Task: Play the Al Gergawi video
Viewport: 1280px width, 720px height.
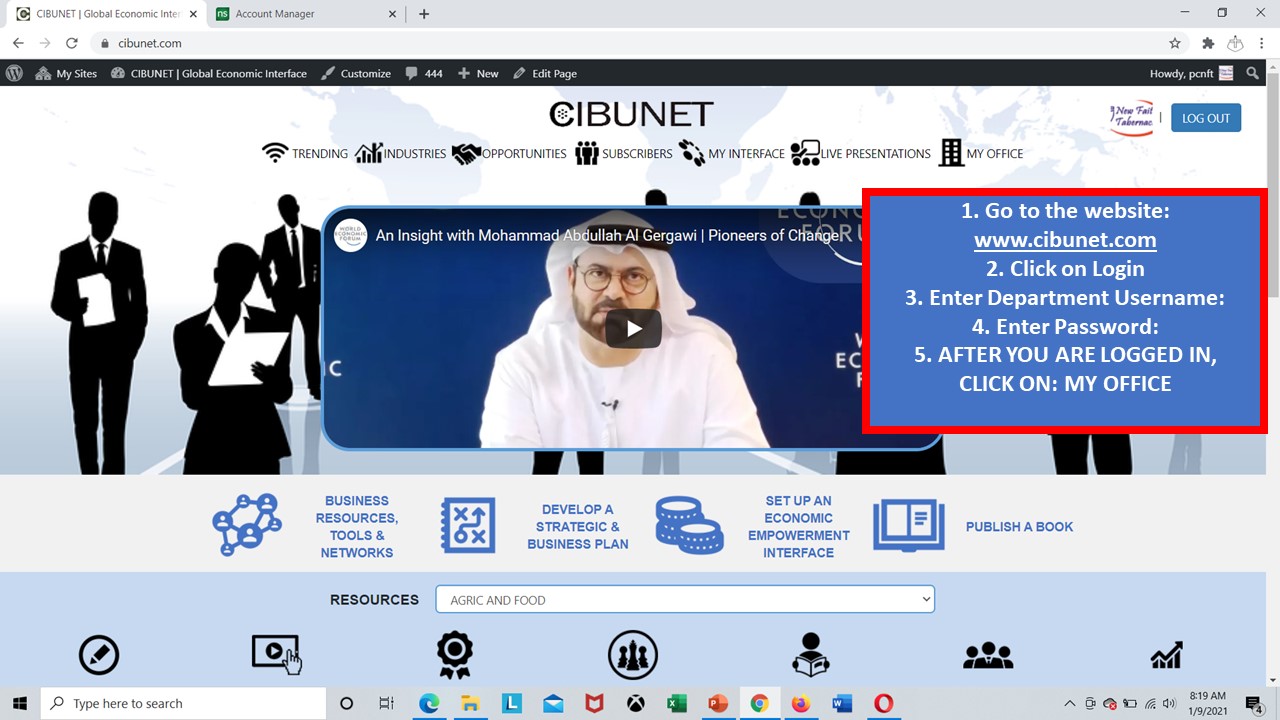Action: tap(633, 329)
